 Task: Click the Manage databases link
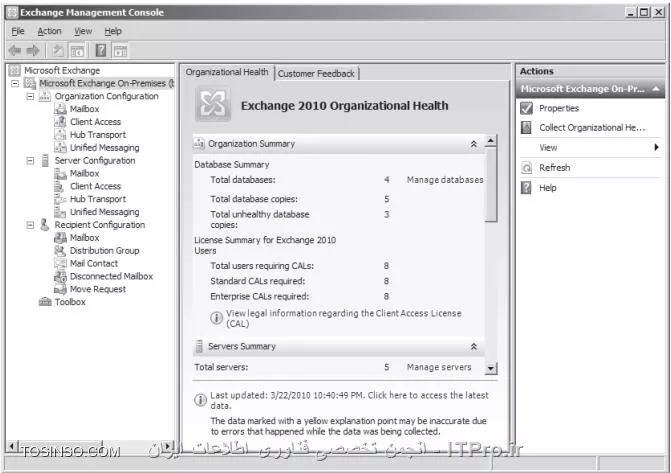445,180
